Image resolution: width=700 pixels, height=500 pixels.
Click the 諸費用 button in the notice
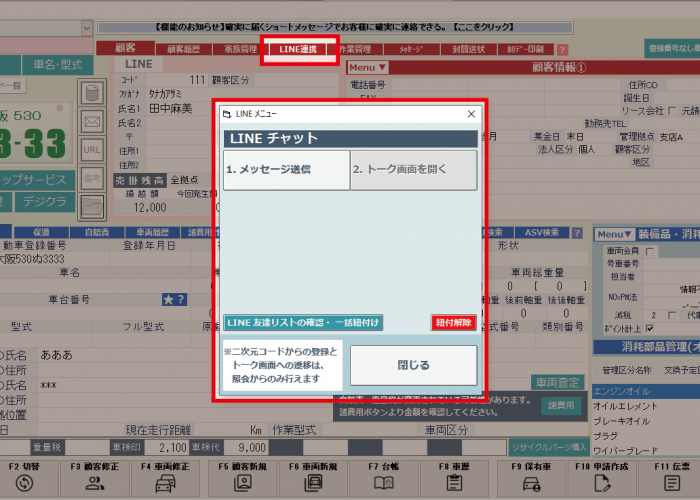click(561, 405)
